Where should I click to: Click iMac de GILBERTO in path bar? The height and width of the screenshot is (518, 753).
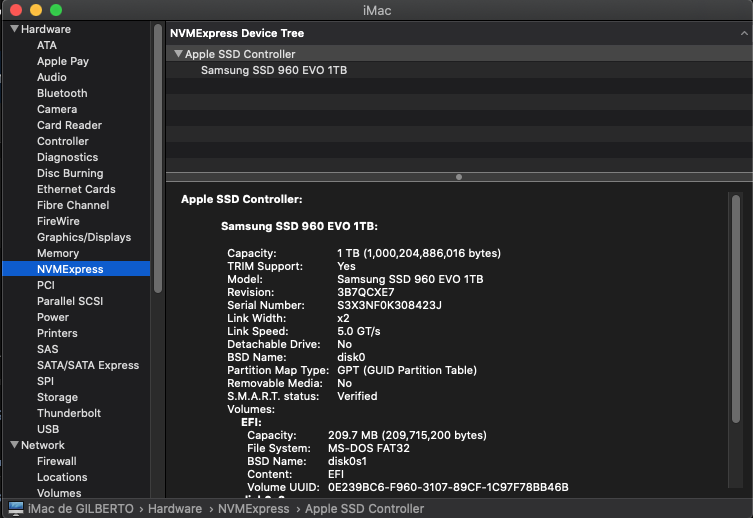(x=81, y=508)
